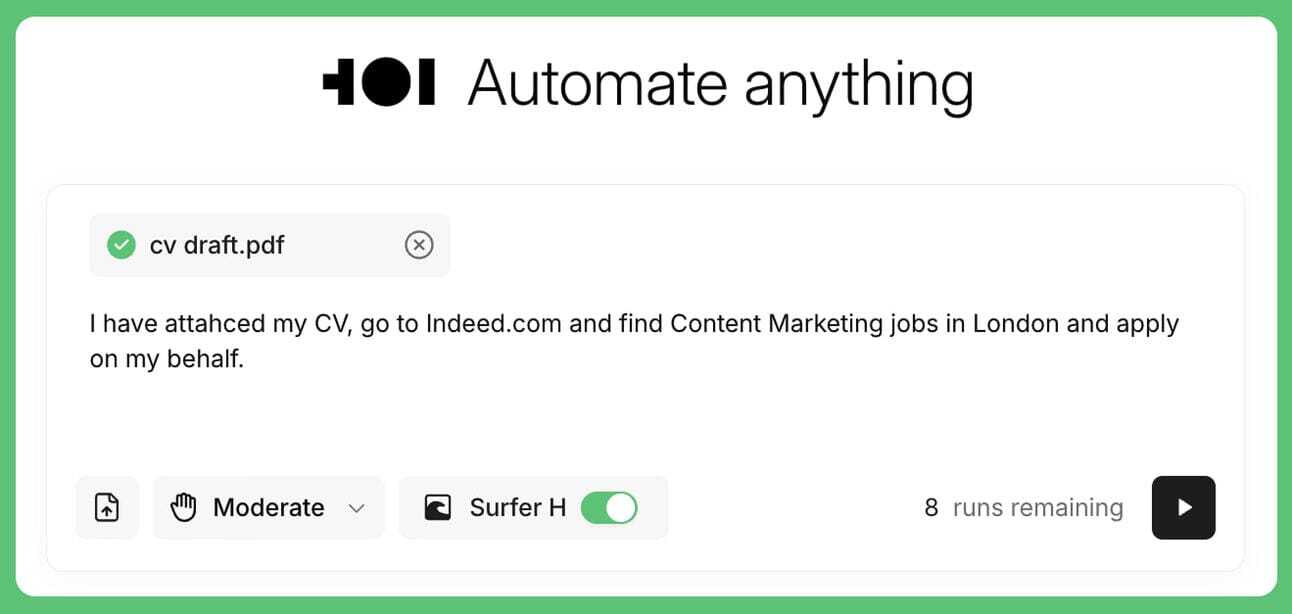Expand the chevron next to Moderate

coord(356,508)
